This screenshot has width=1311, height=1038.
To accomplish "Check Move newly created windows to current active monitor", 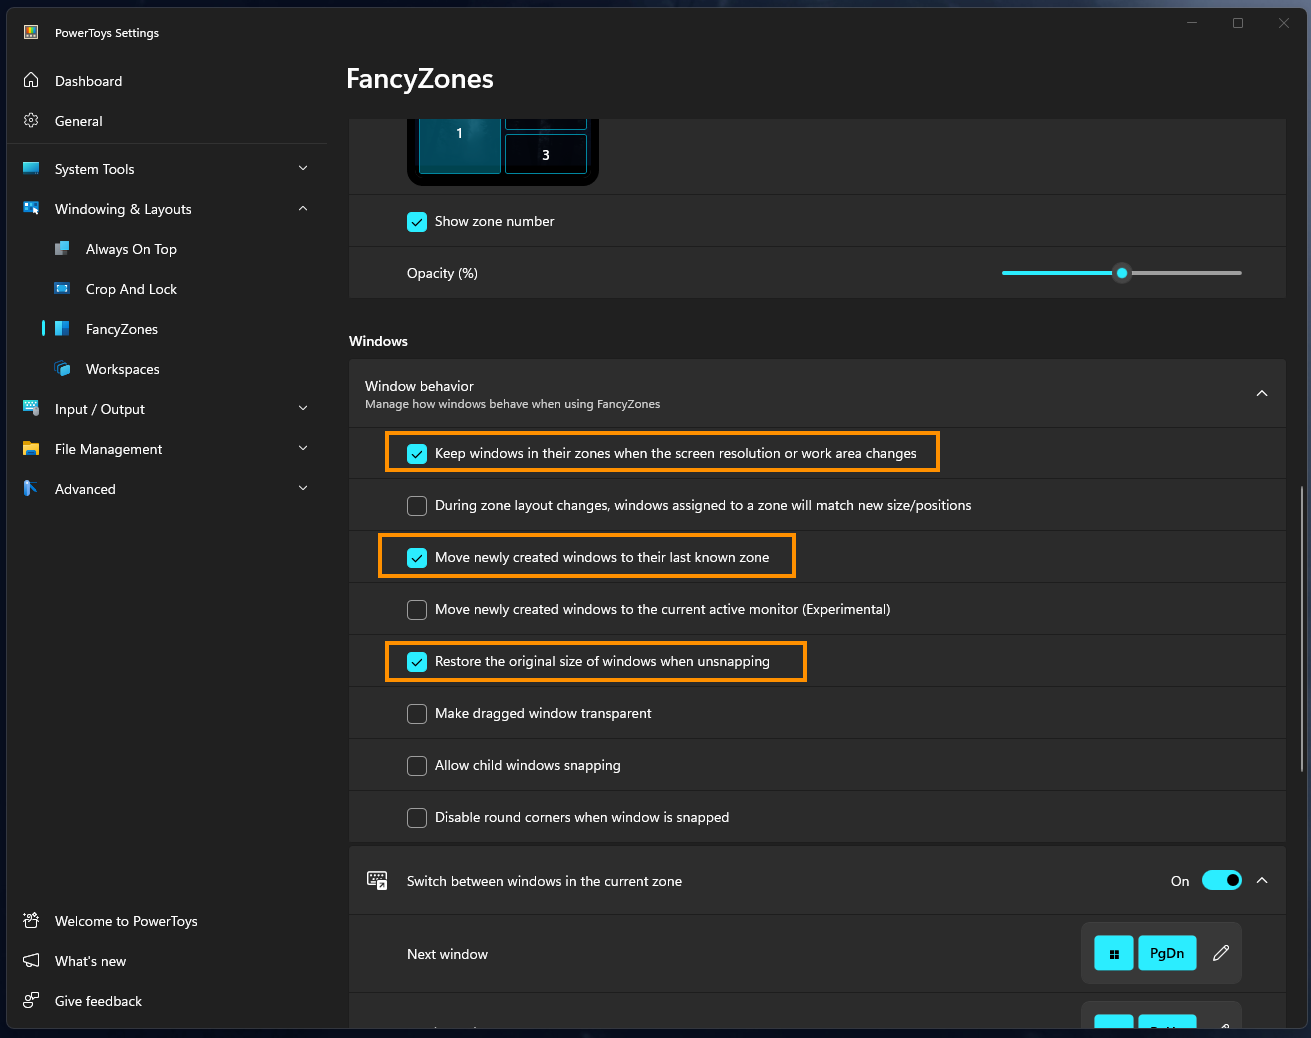I will [417, 609].
